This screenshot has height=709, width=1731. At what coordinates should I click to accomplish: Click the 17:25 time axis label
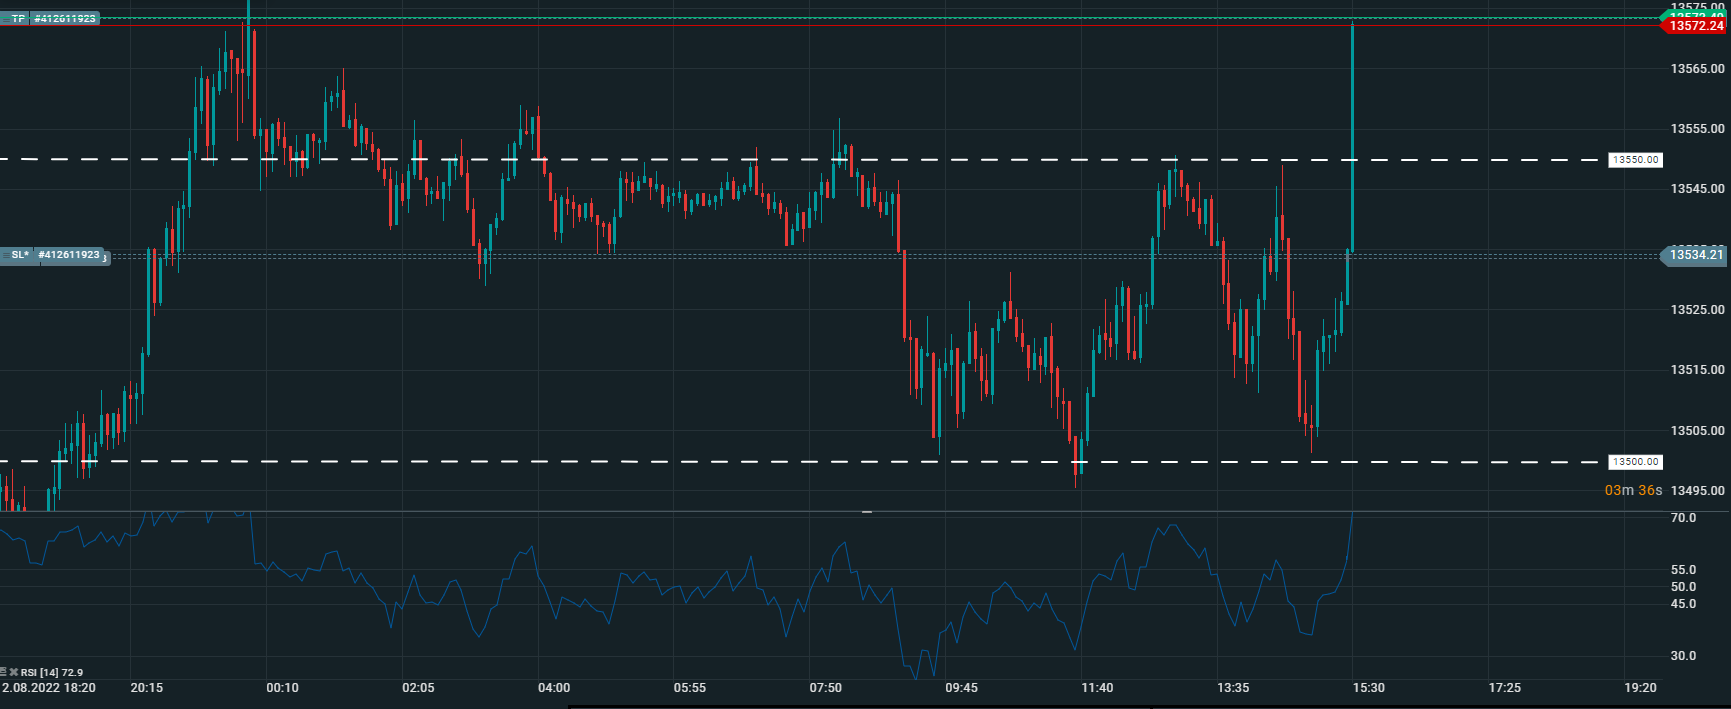click(1505, 688)
